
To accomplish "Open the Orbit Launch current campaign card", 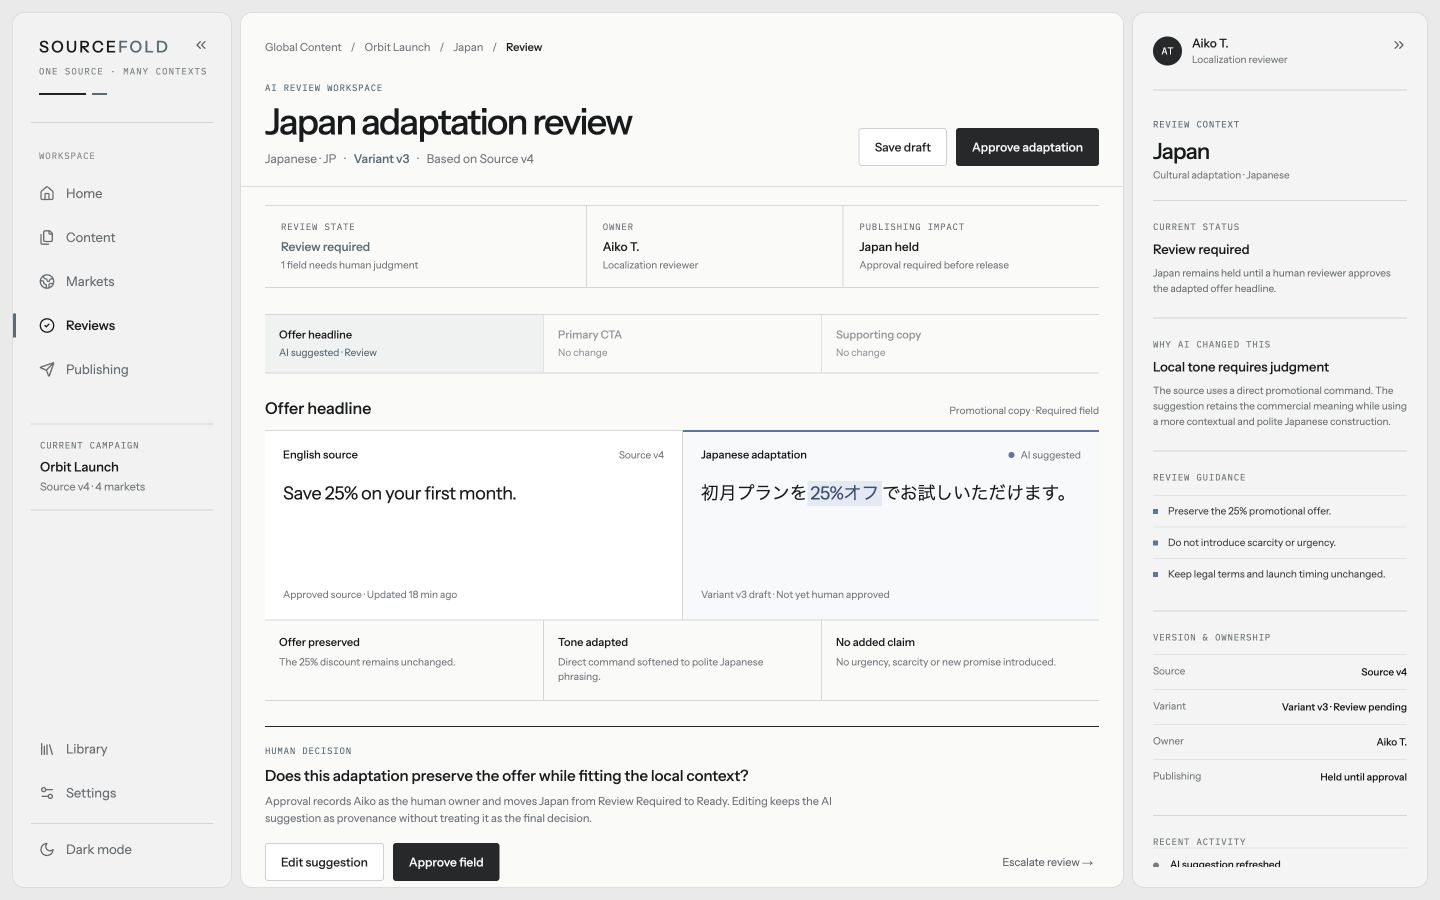I will coord(122,467).
